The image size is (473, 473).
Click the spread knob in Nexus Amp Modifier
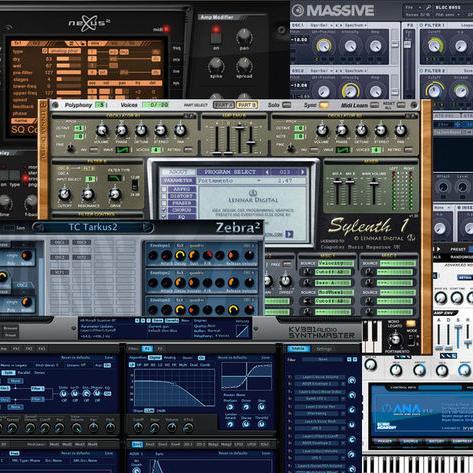click(x=244, y=65)
